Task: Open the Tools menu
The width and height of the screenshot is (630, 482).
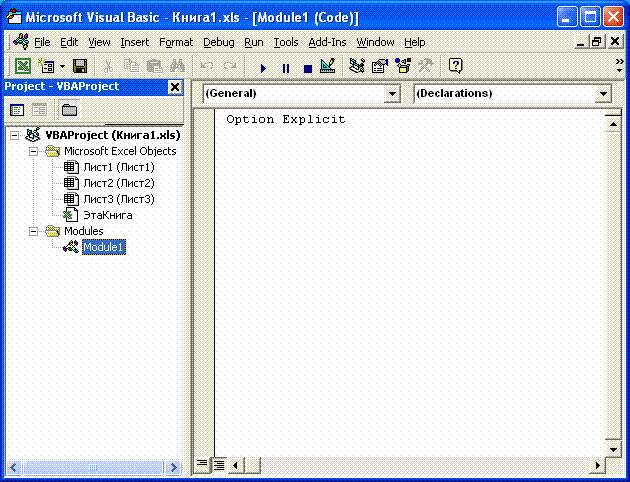Action: (286, 42)
